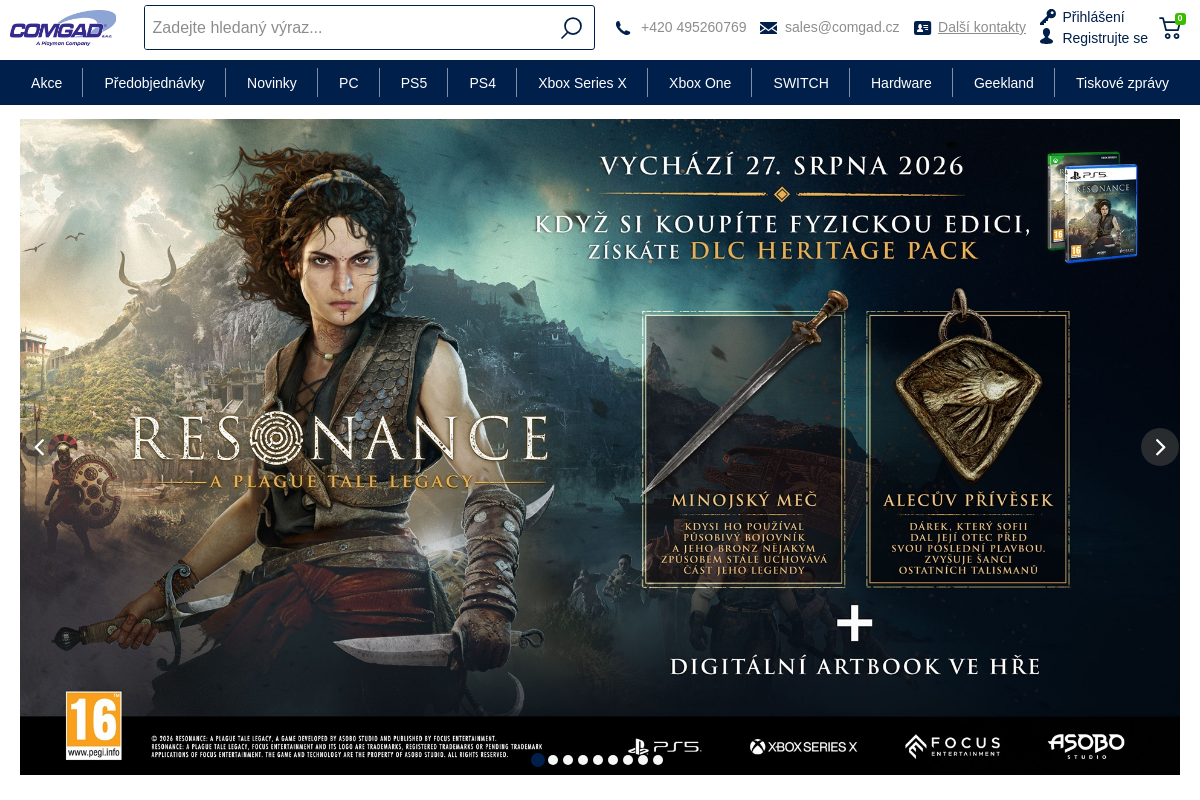
Task: Click the Minojský meč DLC card
Action: click(x=744, y=448)
